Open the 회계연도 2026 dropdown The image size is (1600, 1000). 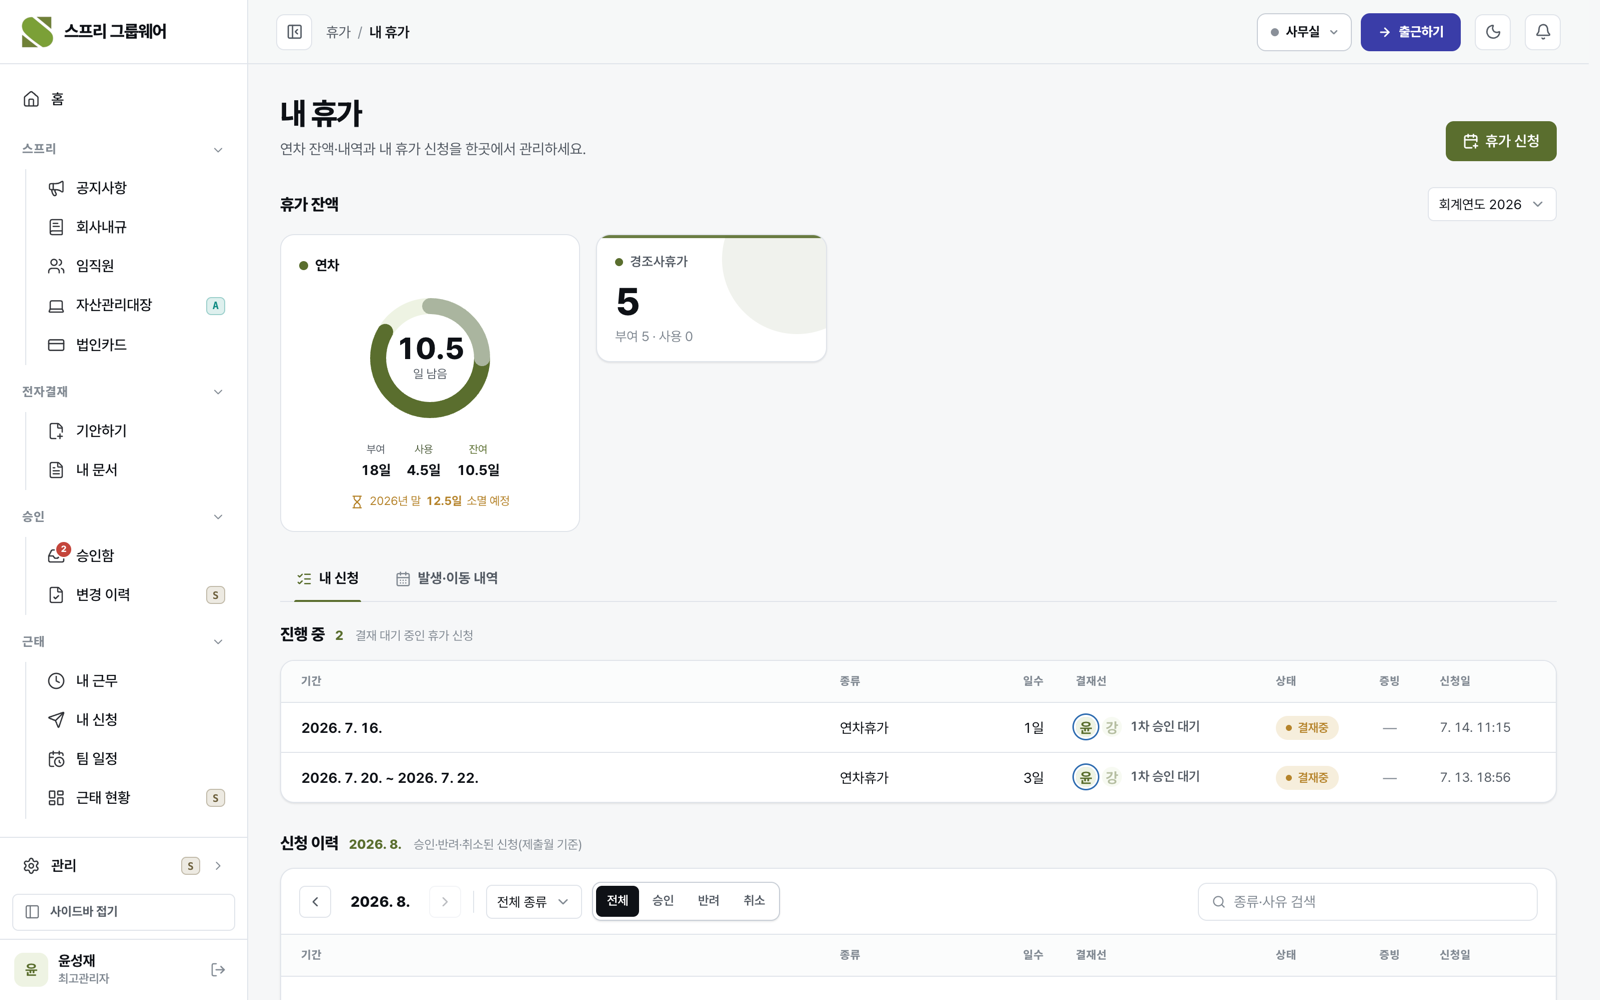coord(1491,204)
